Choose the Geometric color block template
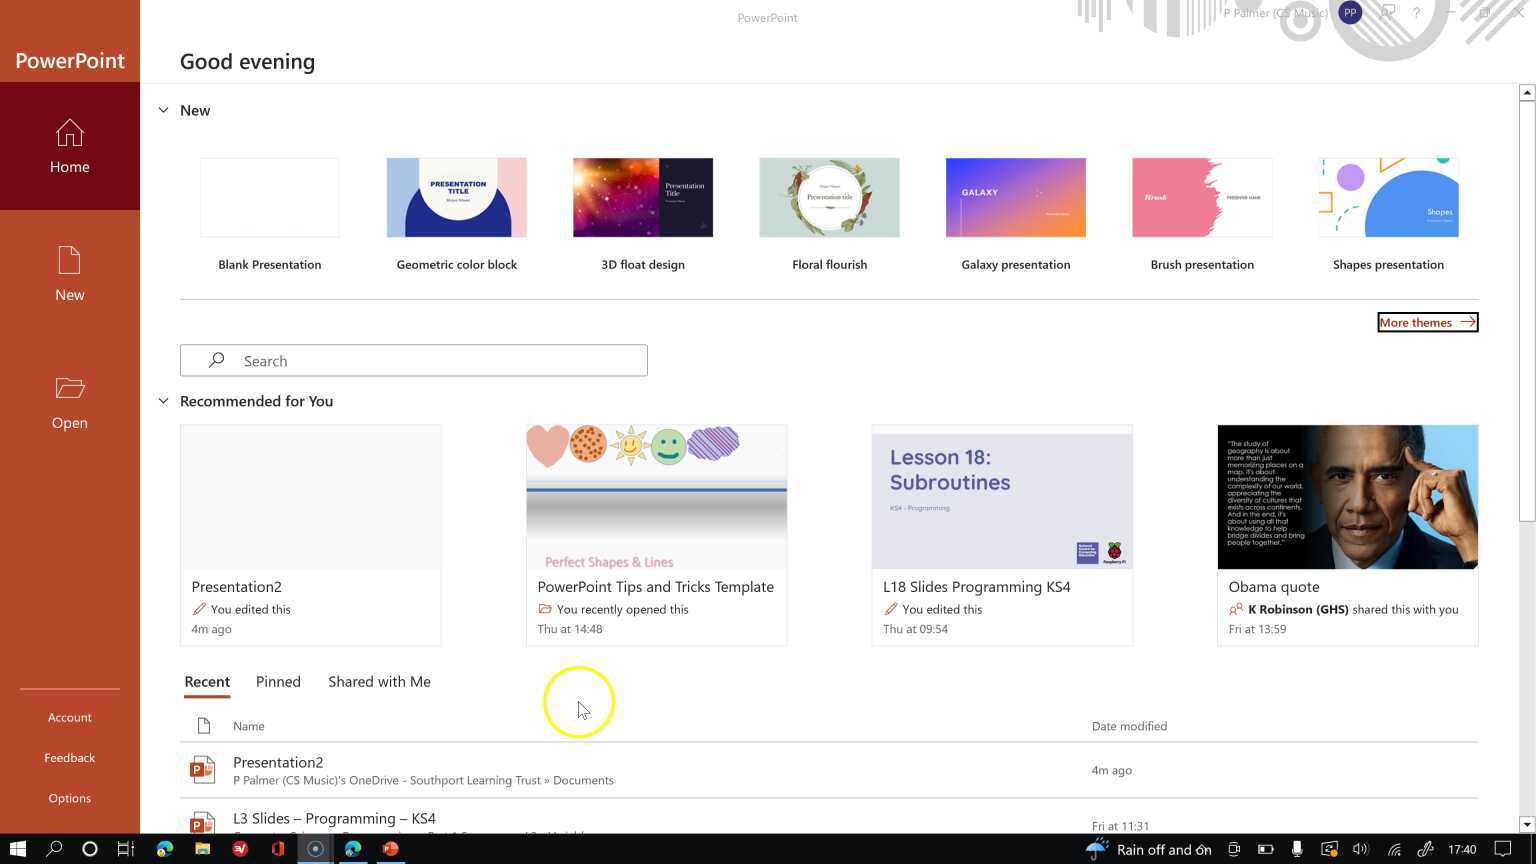Image resolution: width=1536 pixels, height=864 pixels. [456, 214]
